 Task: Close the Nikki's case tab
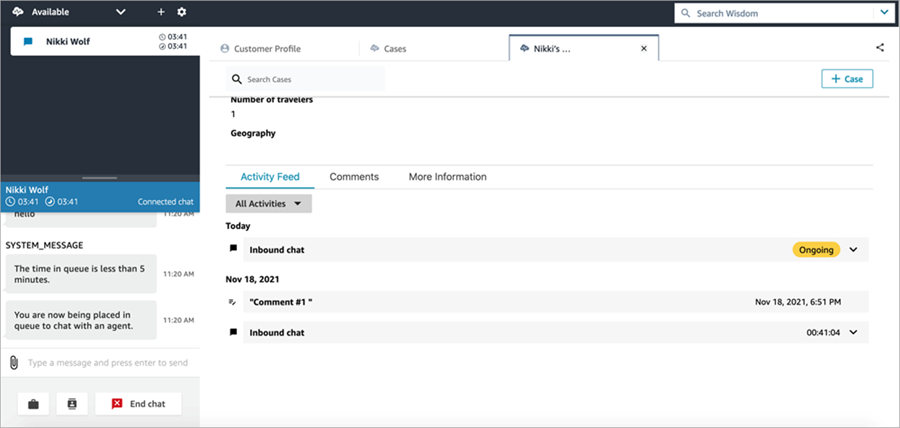pyautogui.click(x=643, y=48)
